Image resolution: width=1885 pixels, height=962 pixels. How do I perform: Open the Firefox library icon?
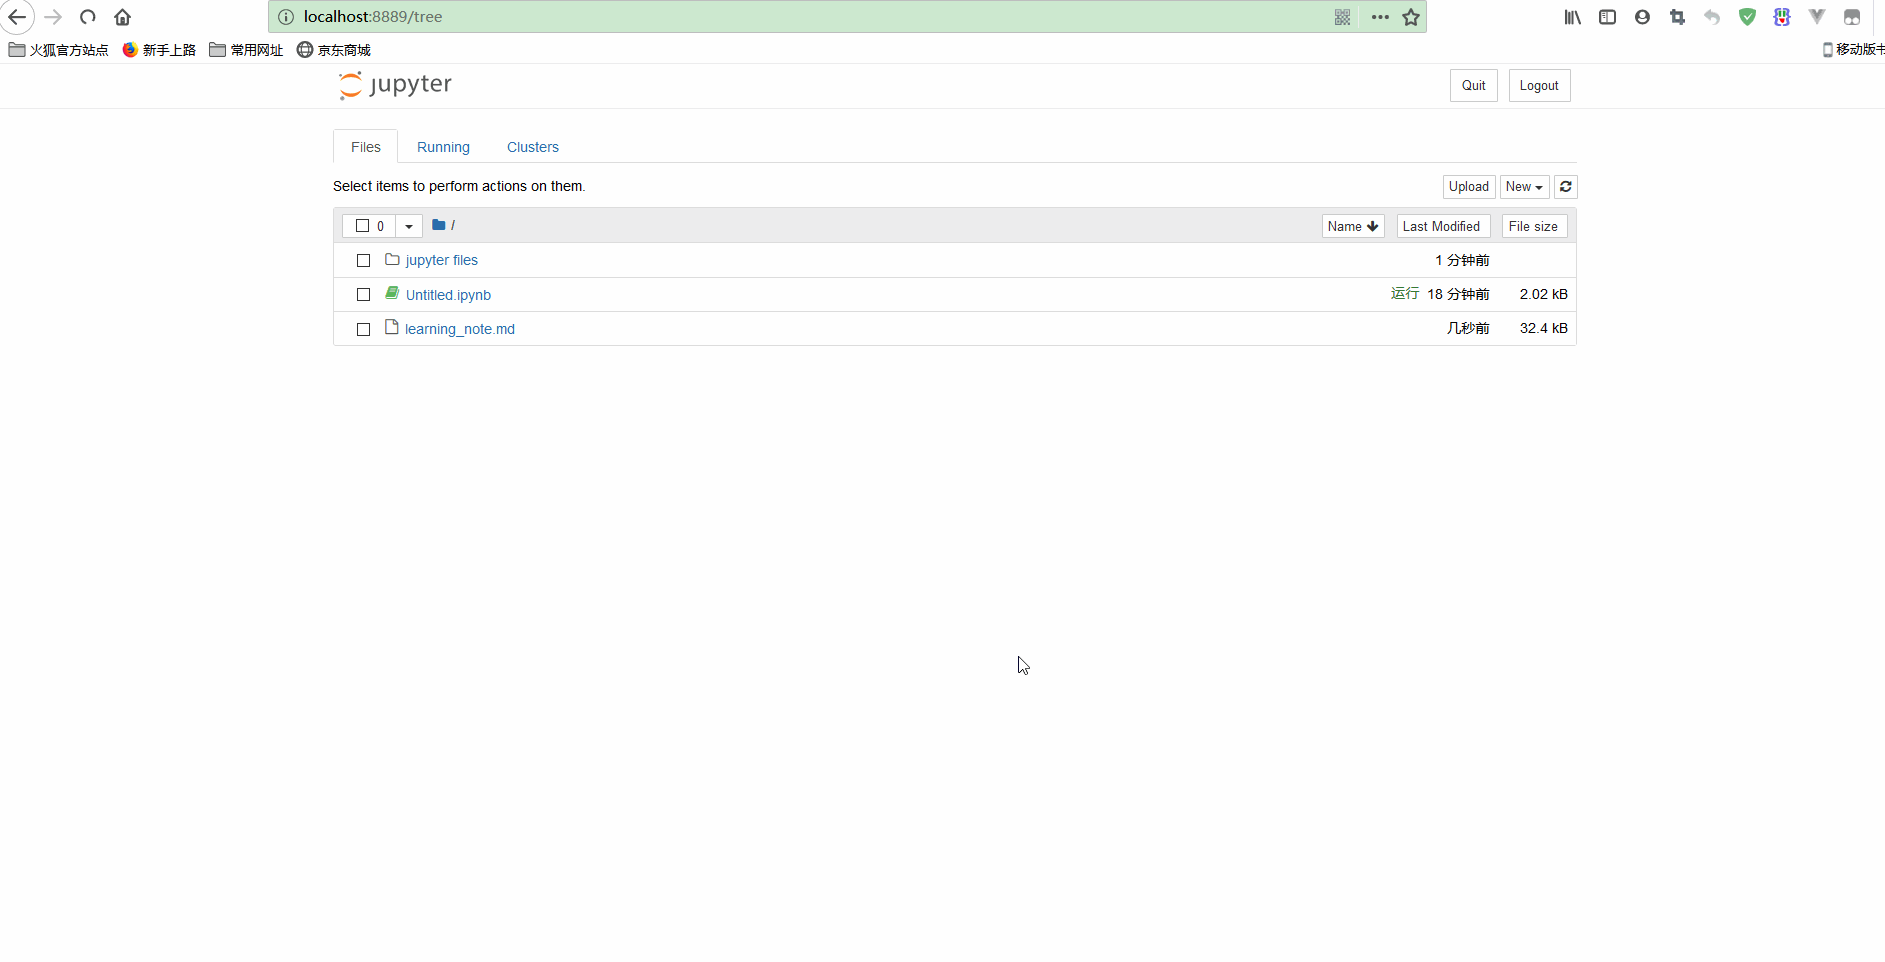[1572, 17]
